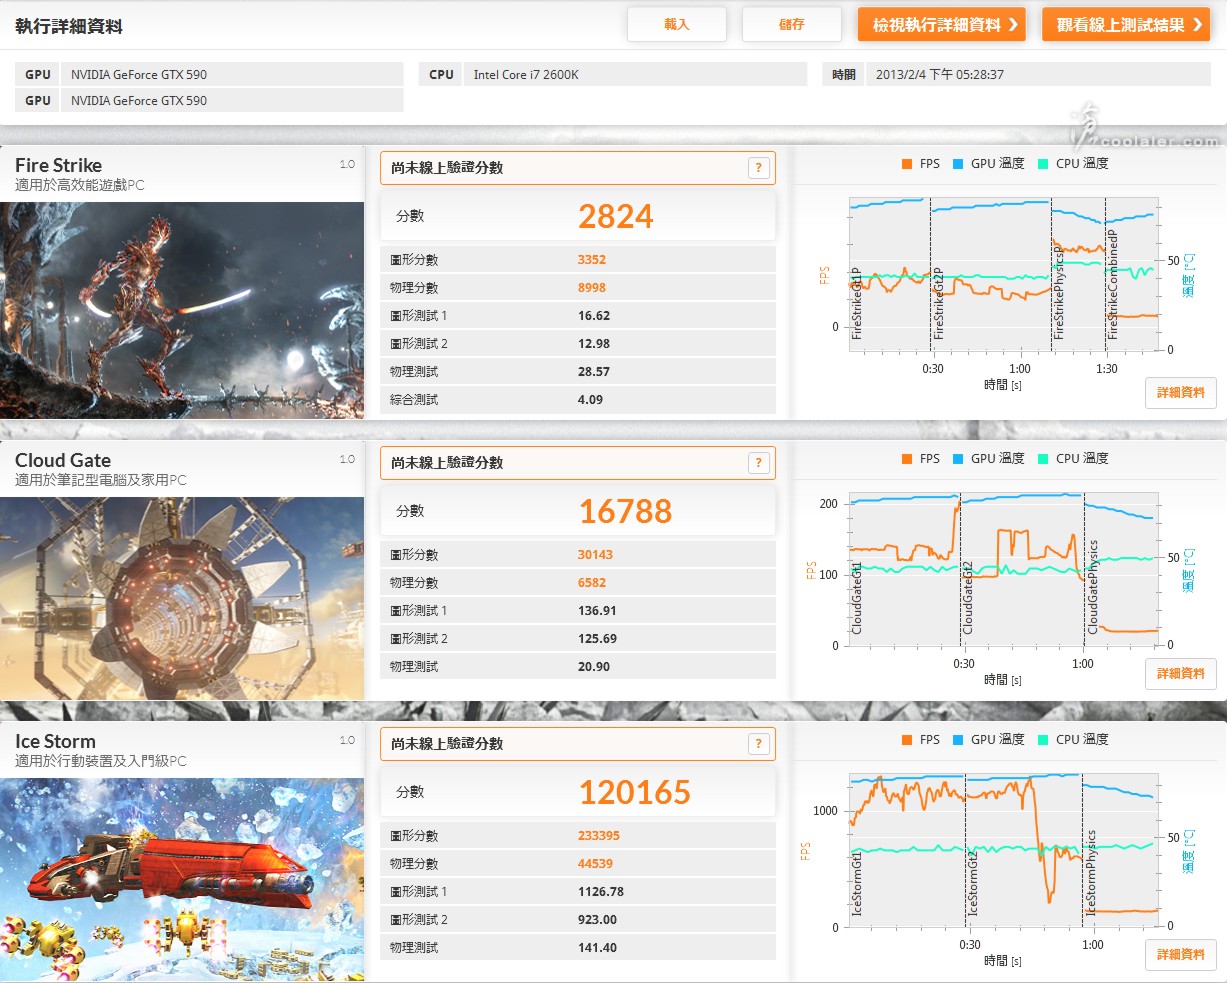Select Fire Strike graphics test value 16.62
The image size is (1227, 983).
[x=594, y=316]
